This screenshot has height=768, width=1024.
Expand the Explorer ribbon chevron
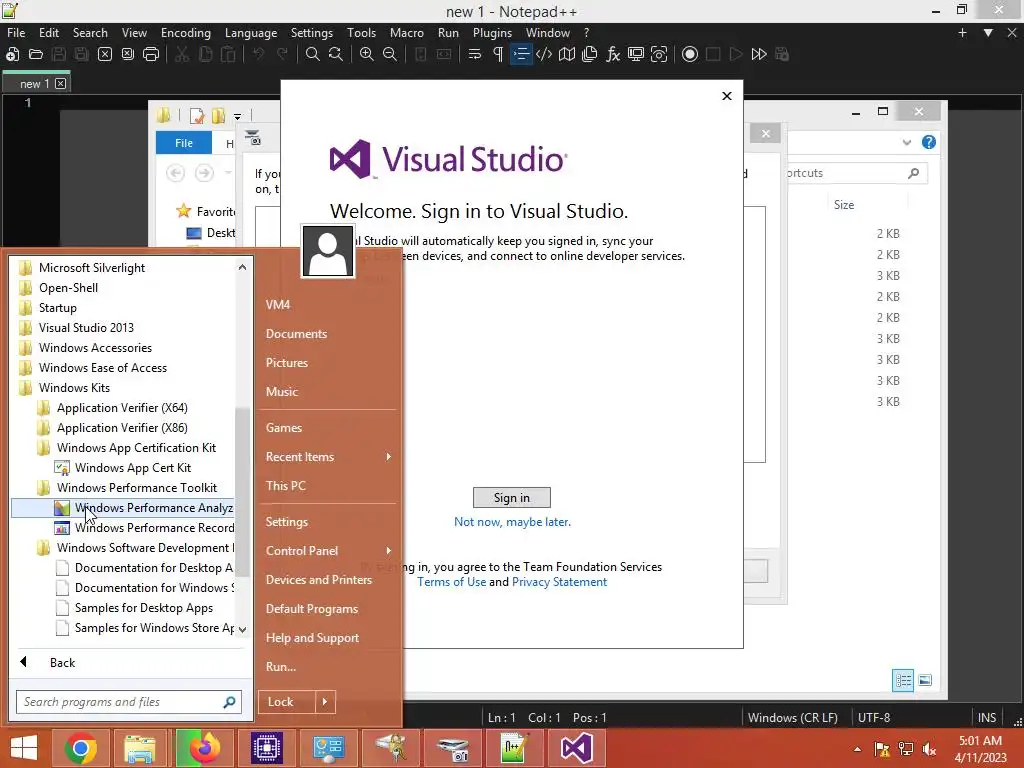click(x=906, y=142)
